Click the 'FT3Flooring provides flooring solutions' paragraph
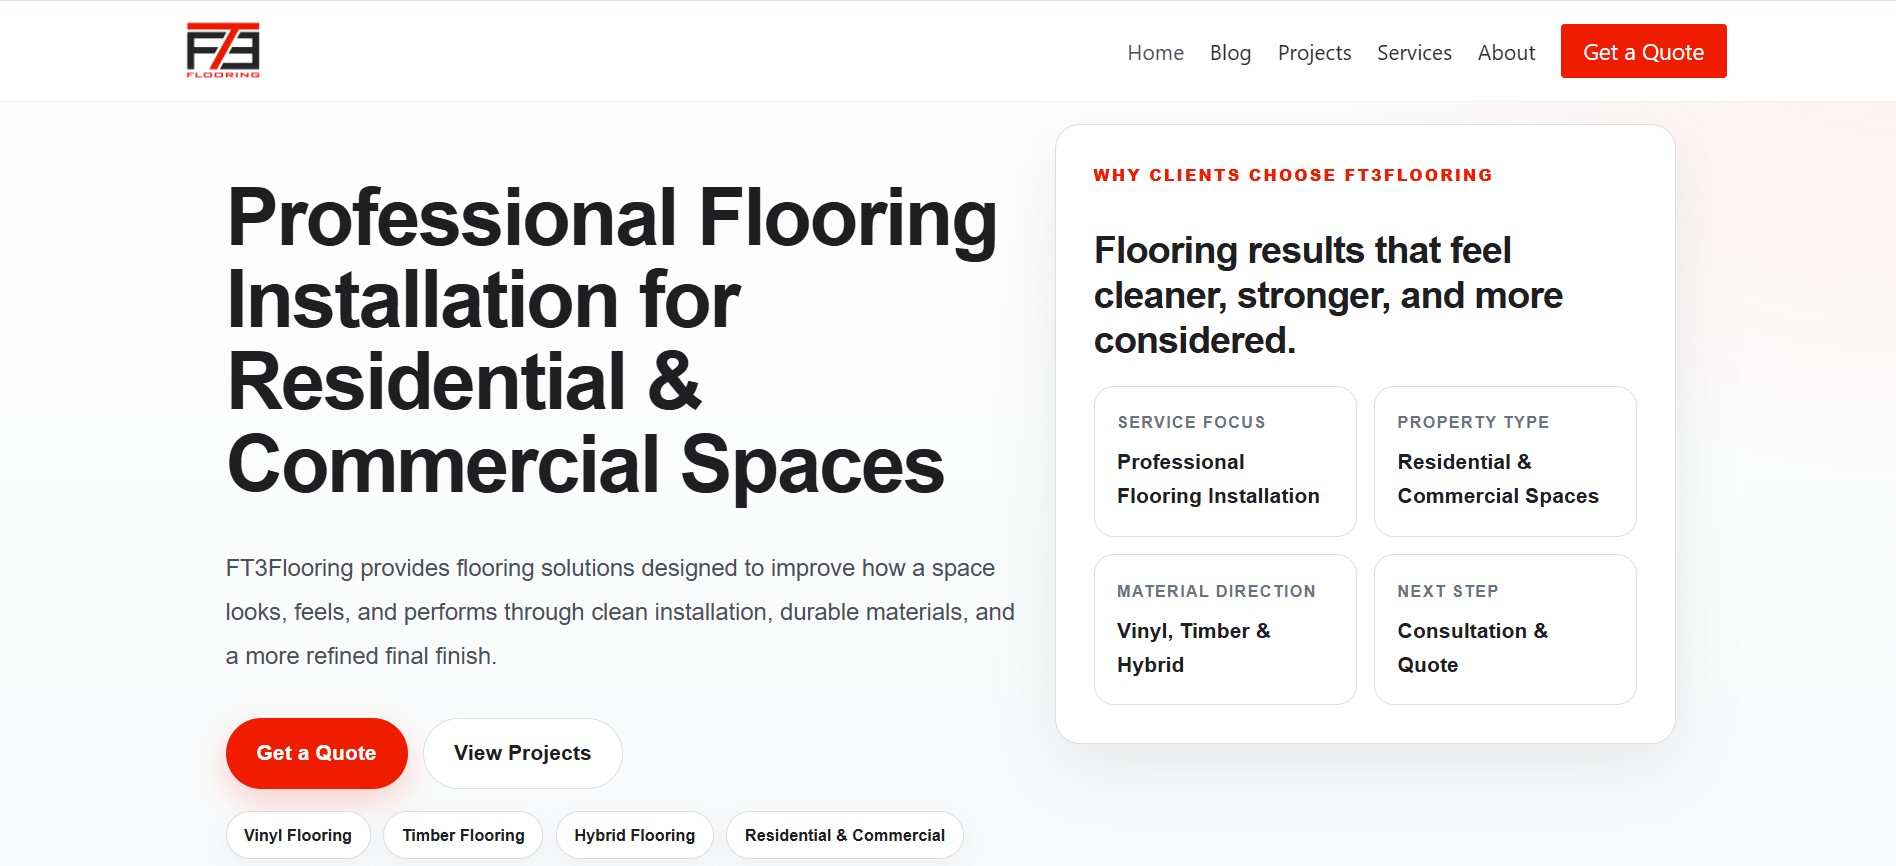The height and width of the screenshot is (866, 1896). (620, 612)
